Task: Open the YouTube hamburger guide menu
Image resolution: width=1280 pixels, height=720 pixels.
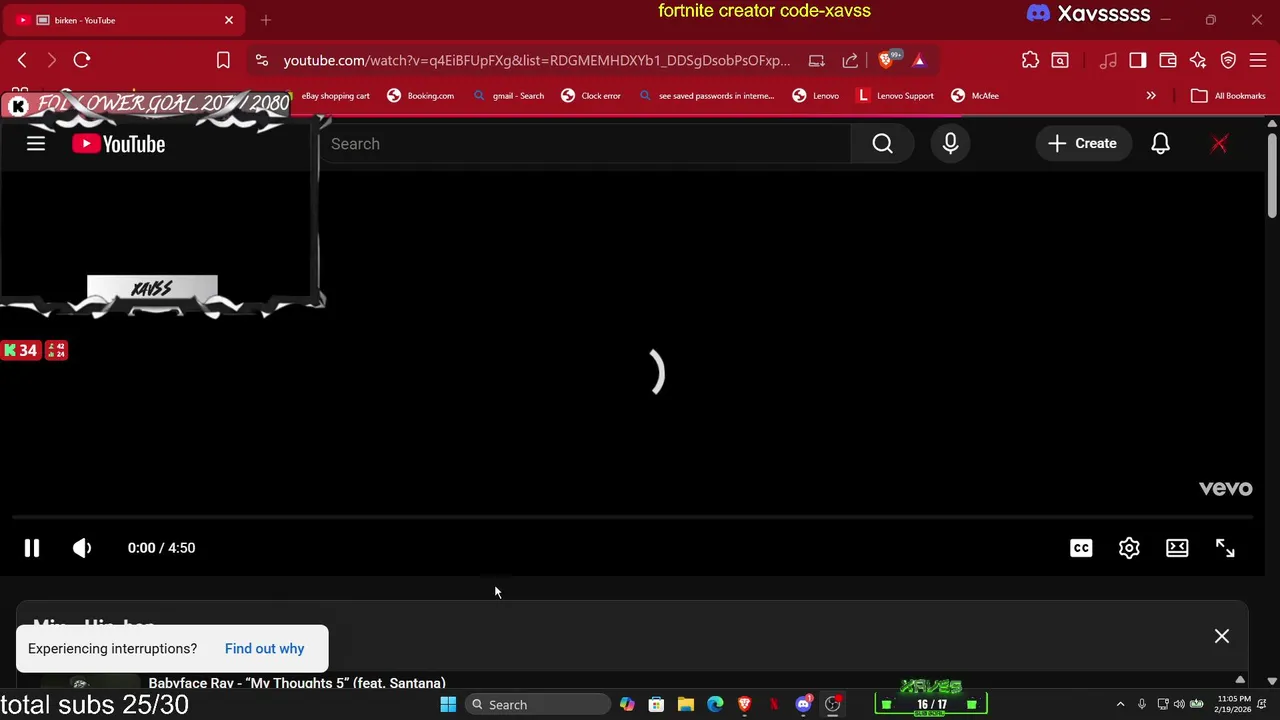Action: coord(36,144)
